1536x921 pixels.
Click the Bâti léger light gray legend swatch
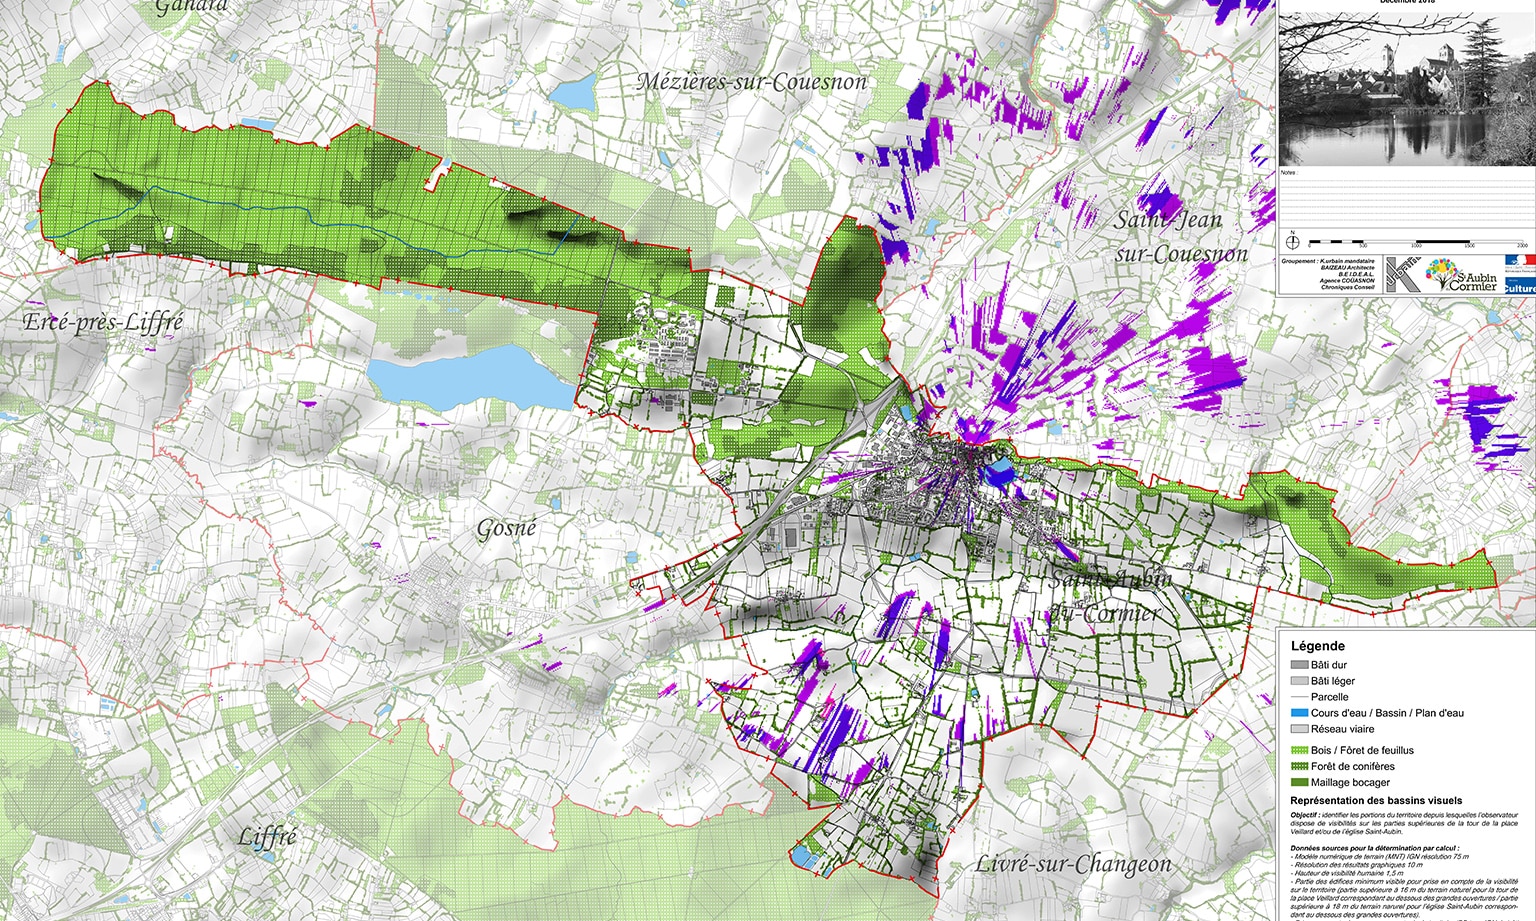(x=1299, y=681)
